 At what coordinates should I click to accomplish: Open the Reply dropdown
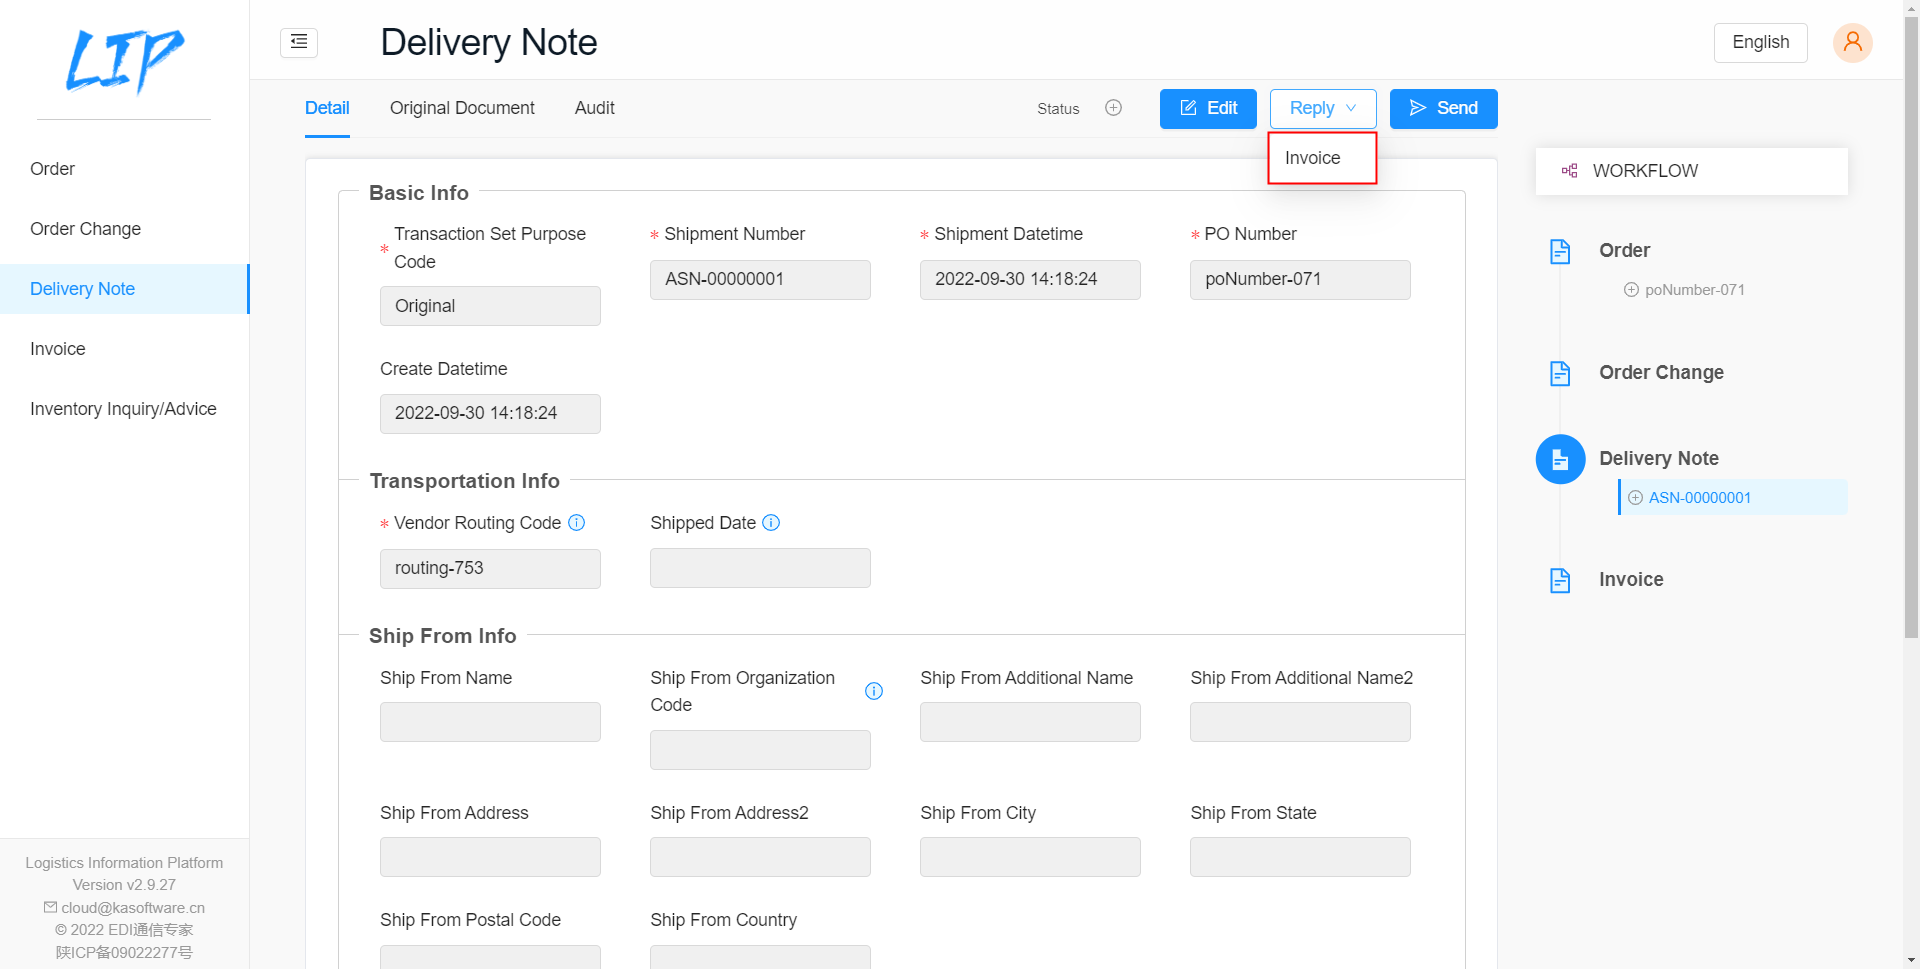tap(1323, 108)
